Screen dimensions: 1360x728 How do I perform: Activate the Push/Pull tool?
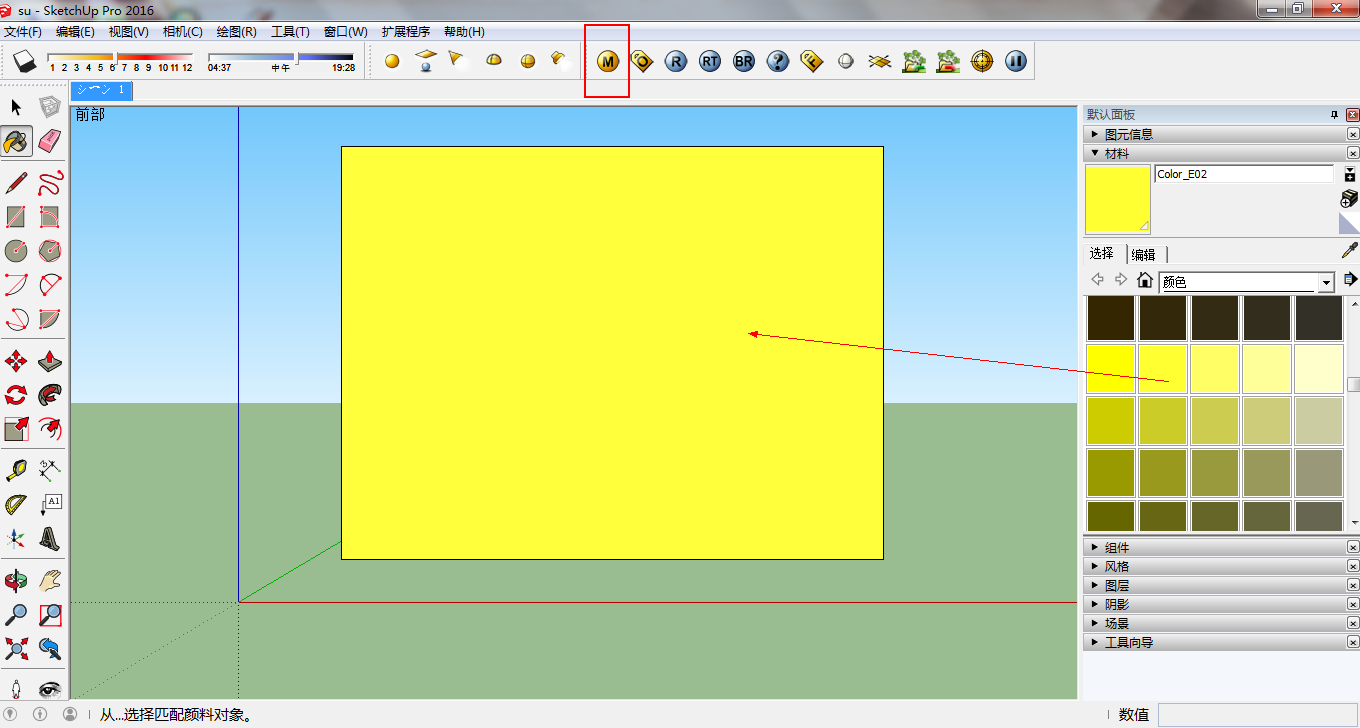click(x=50, y=361)
